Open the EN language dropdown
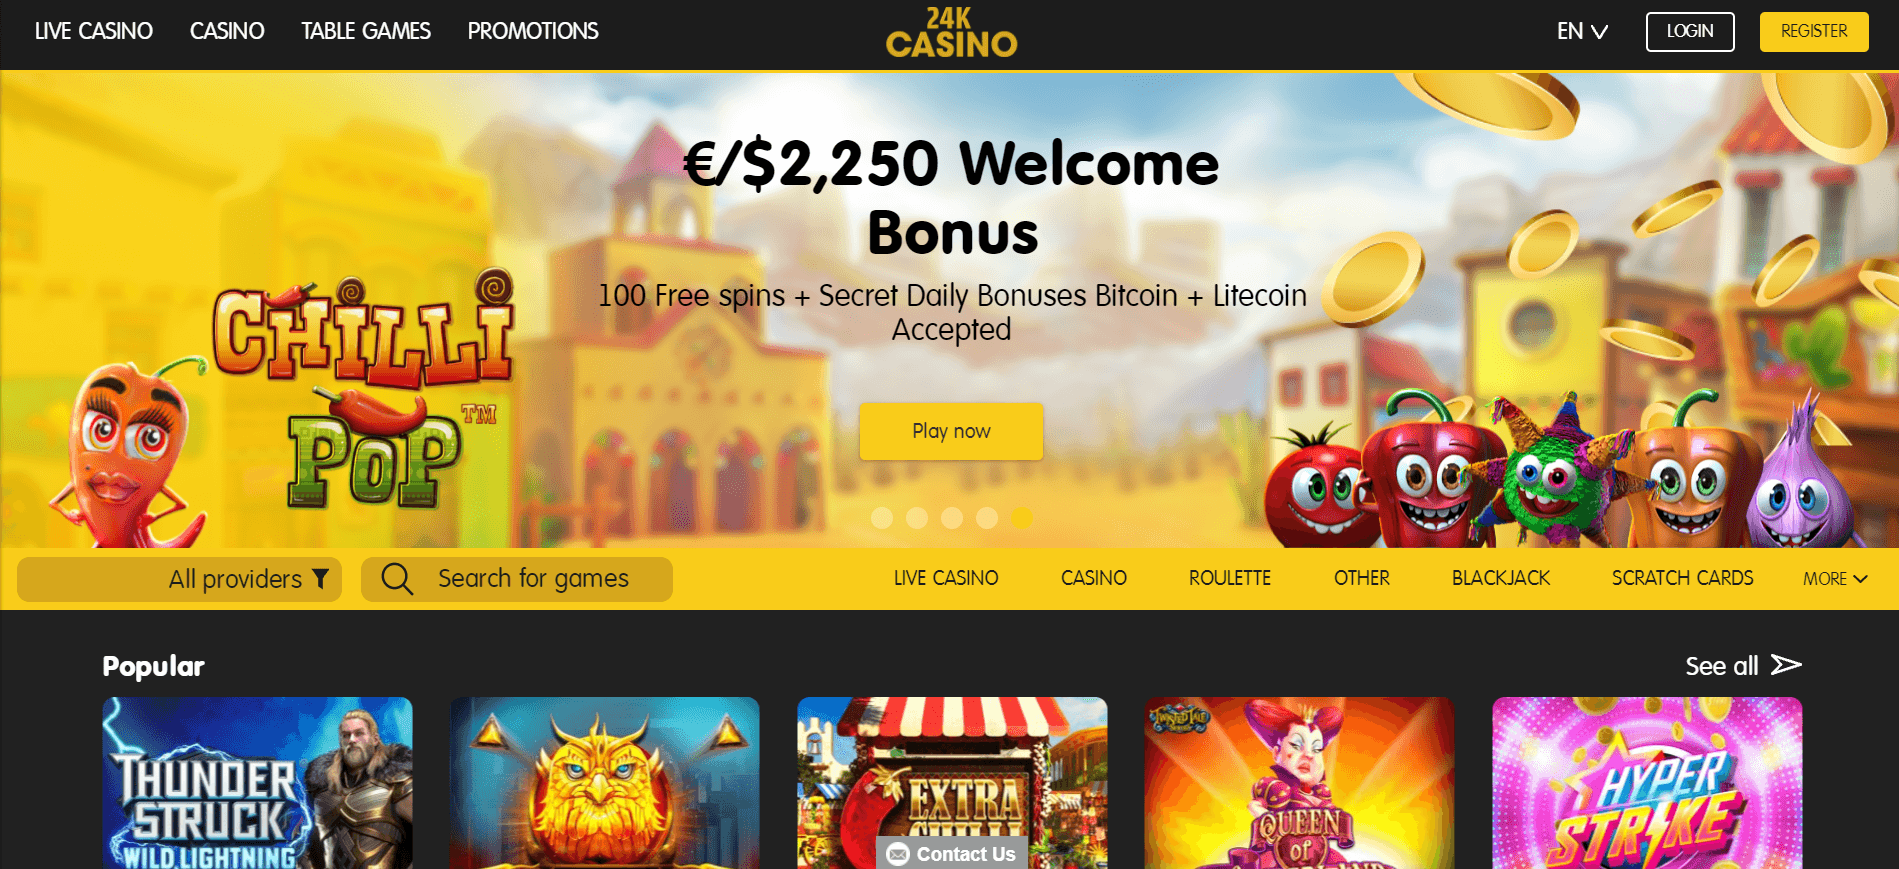Image resolution: width=1899 pixels, height=869 pixels. tap(1582, 31)
